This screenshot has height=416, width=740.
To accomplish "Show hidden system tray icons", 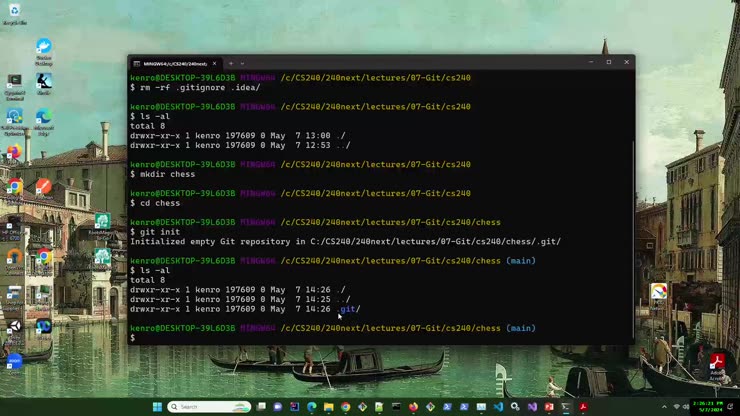I will click(x=664, y=407).
